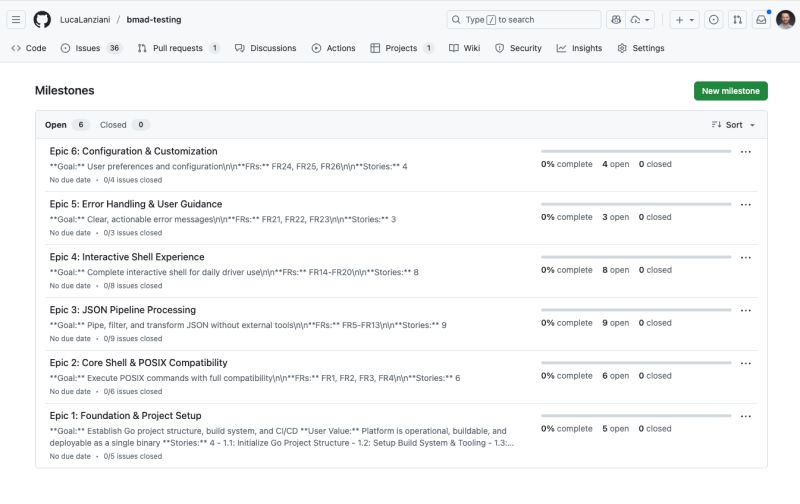Click the user profile avatar
The height and width of the screenshot is (504, 800).
pos(785,19)
